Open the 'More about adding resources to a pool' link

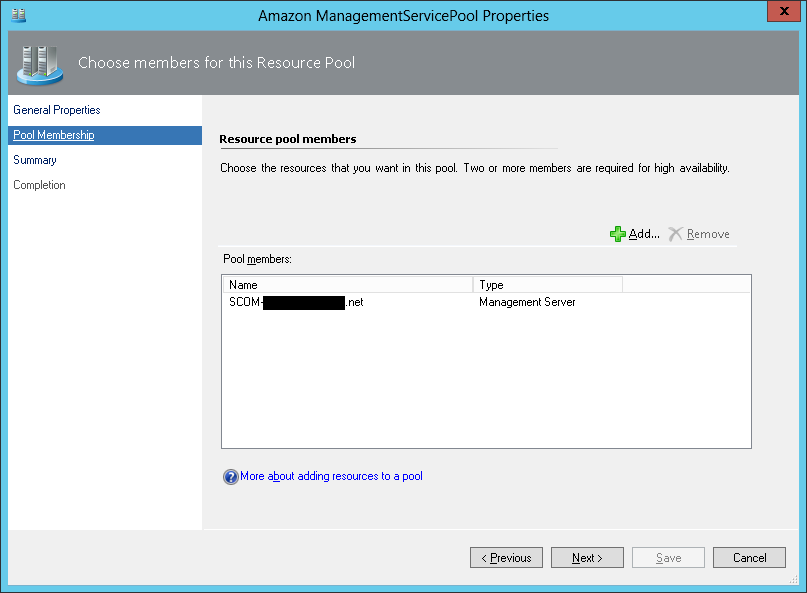(x=330, y=476)
